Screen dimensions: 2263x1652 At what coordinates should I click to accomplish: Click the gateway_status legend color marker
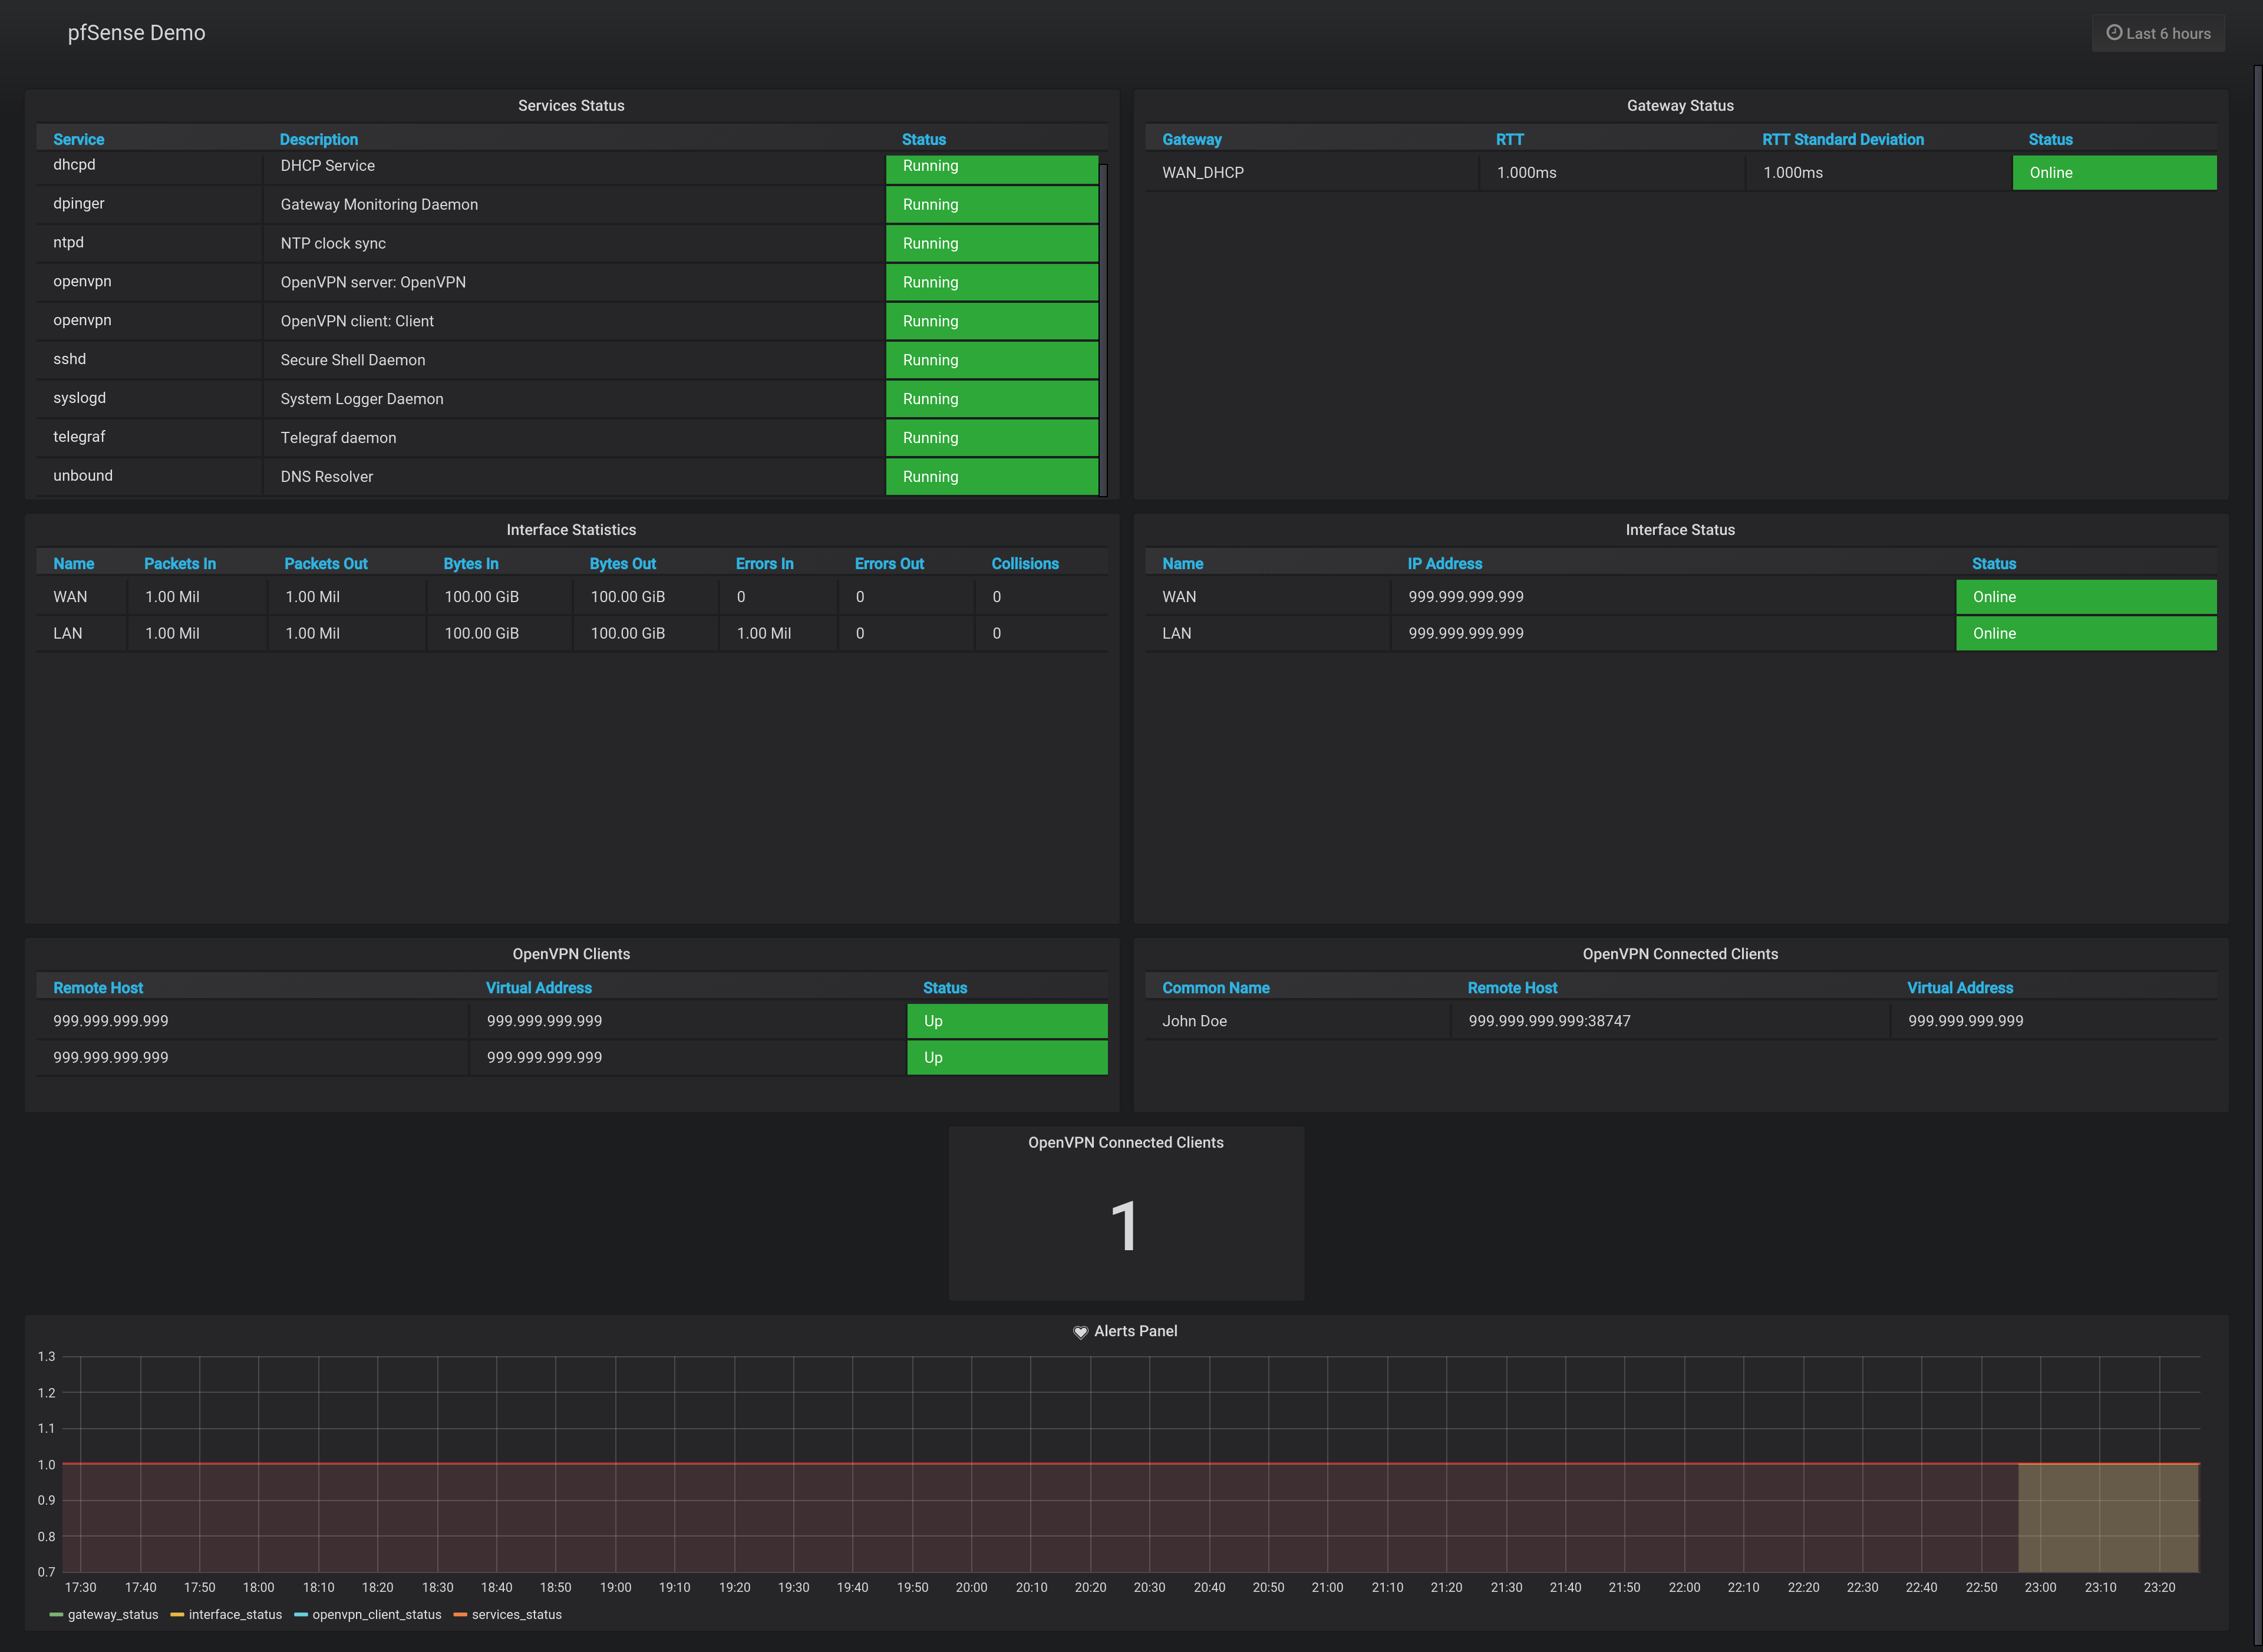pyautogui.click(x=56, y=1615)
